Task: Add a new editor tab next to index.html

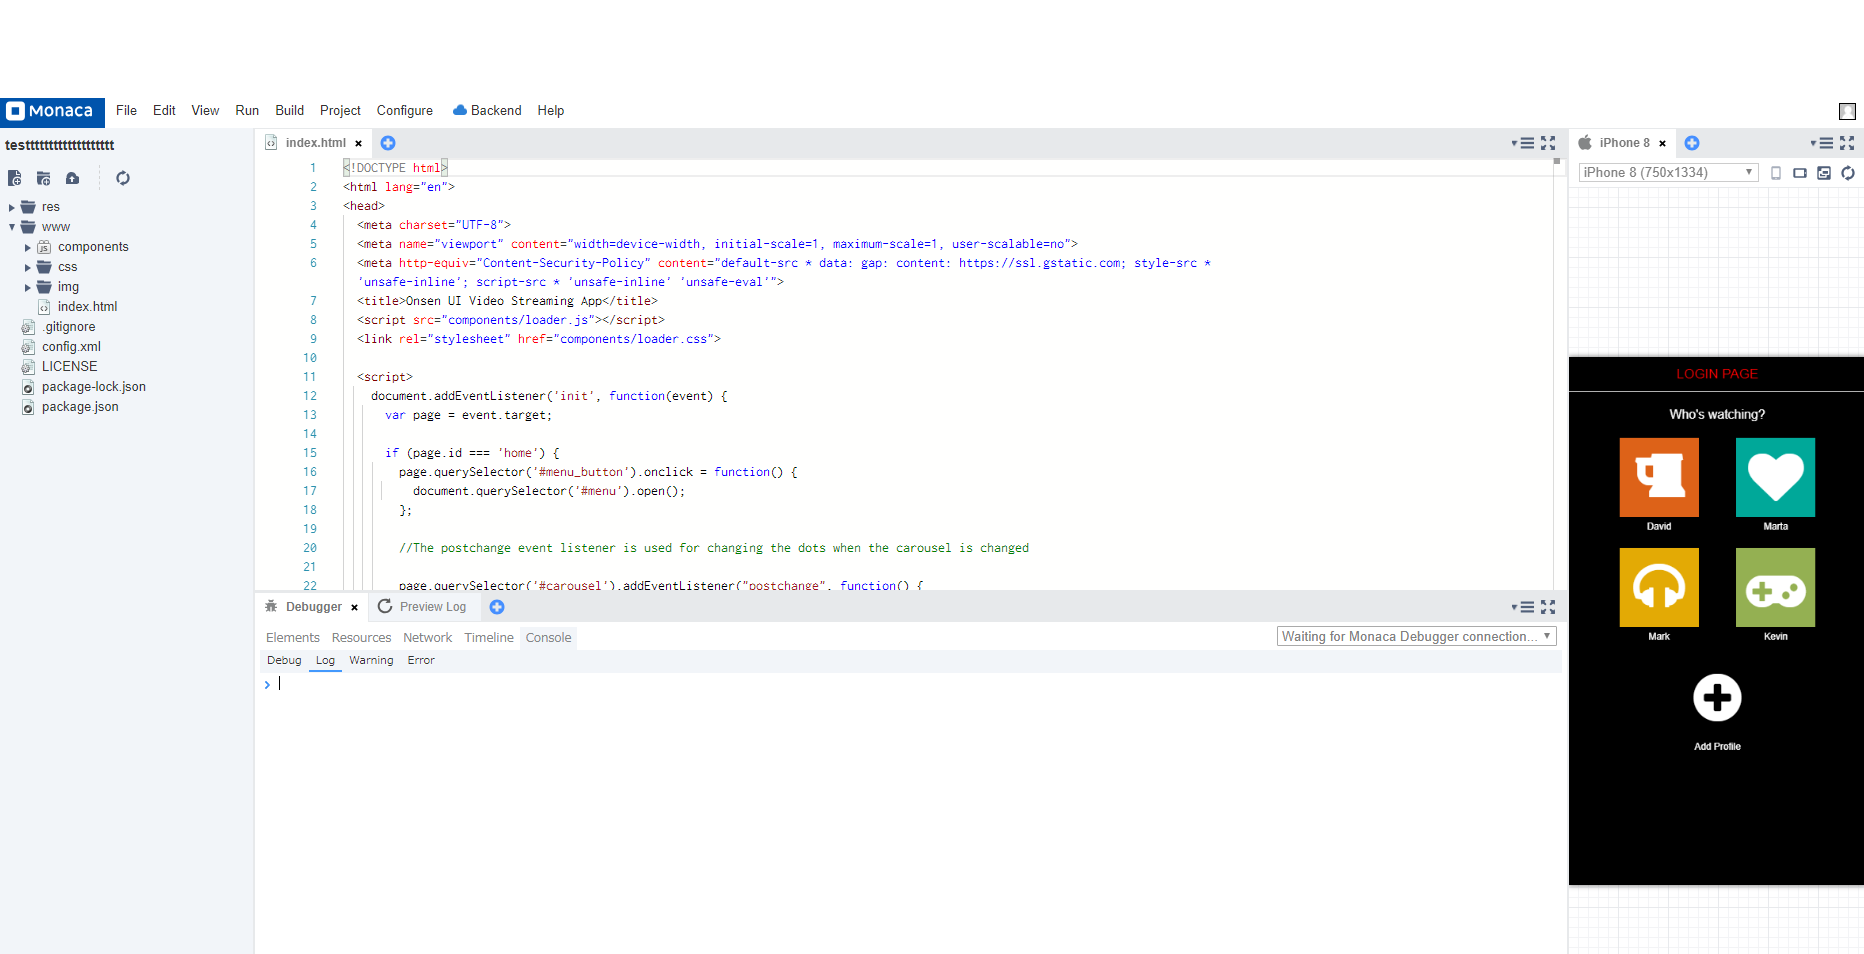Action: click(388, 143)
